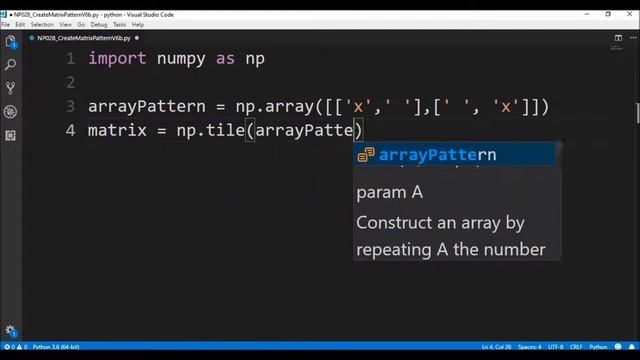The width and height of the screenshot is (640, 360).
Task: Open the Go menu
Action: click(x=81, y=24)
